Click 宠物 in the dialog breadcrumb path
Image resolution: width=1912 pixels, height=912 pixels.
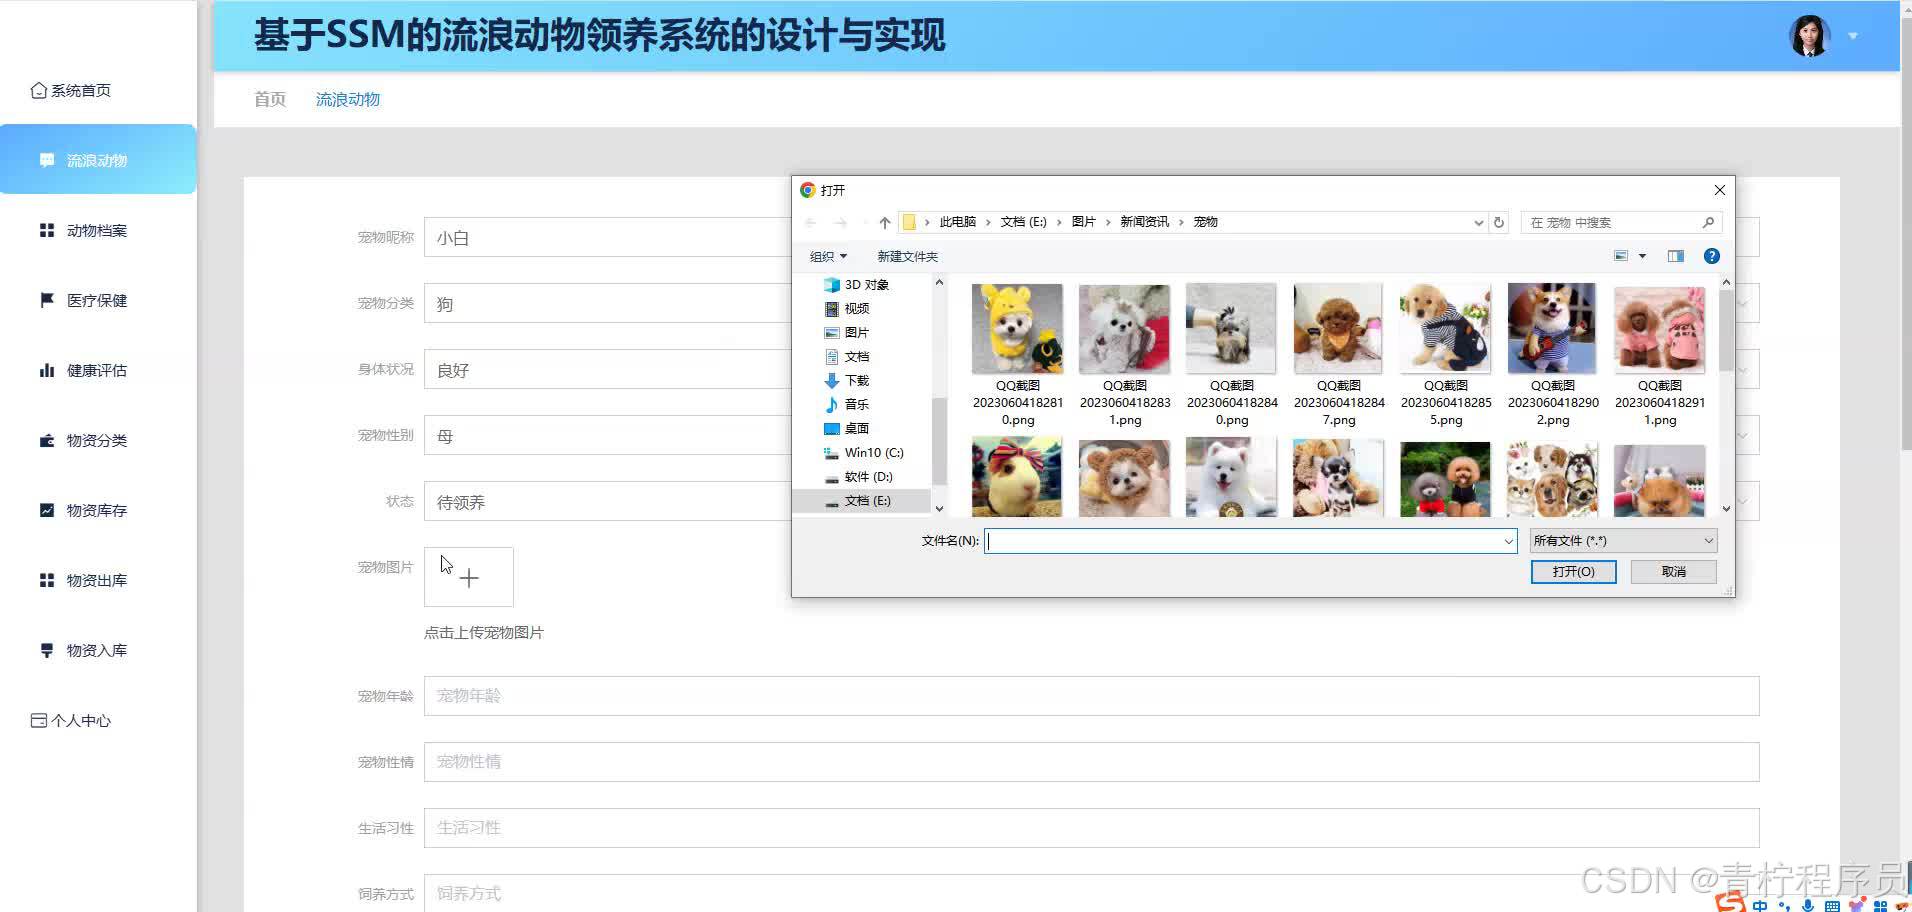click(x=1206, y=222)
